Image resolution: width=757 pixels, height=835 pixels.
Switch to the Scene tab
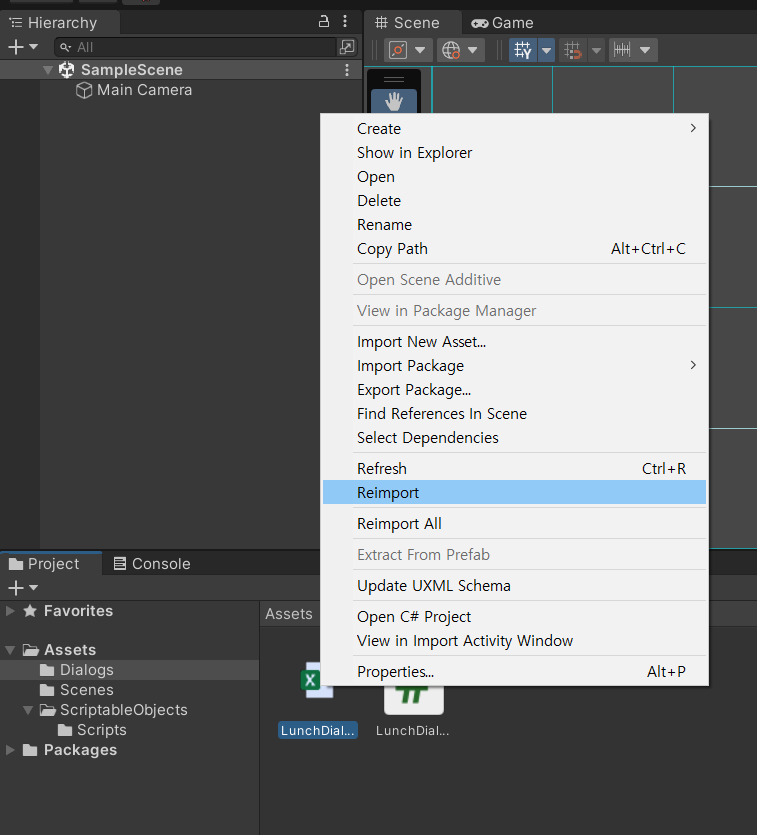408,23
